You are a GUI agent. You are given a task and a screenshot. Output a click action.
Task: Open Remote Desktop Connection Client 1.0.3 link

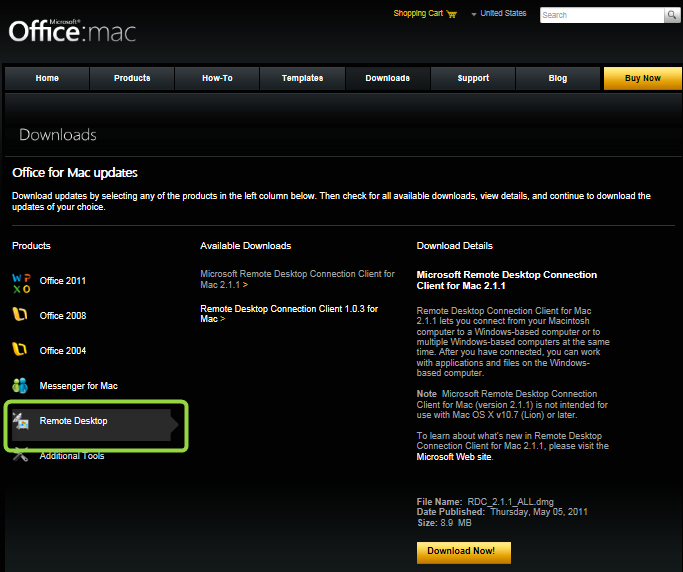[289, 314]
